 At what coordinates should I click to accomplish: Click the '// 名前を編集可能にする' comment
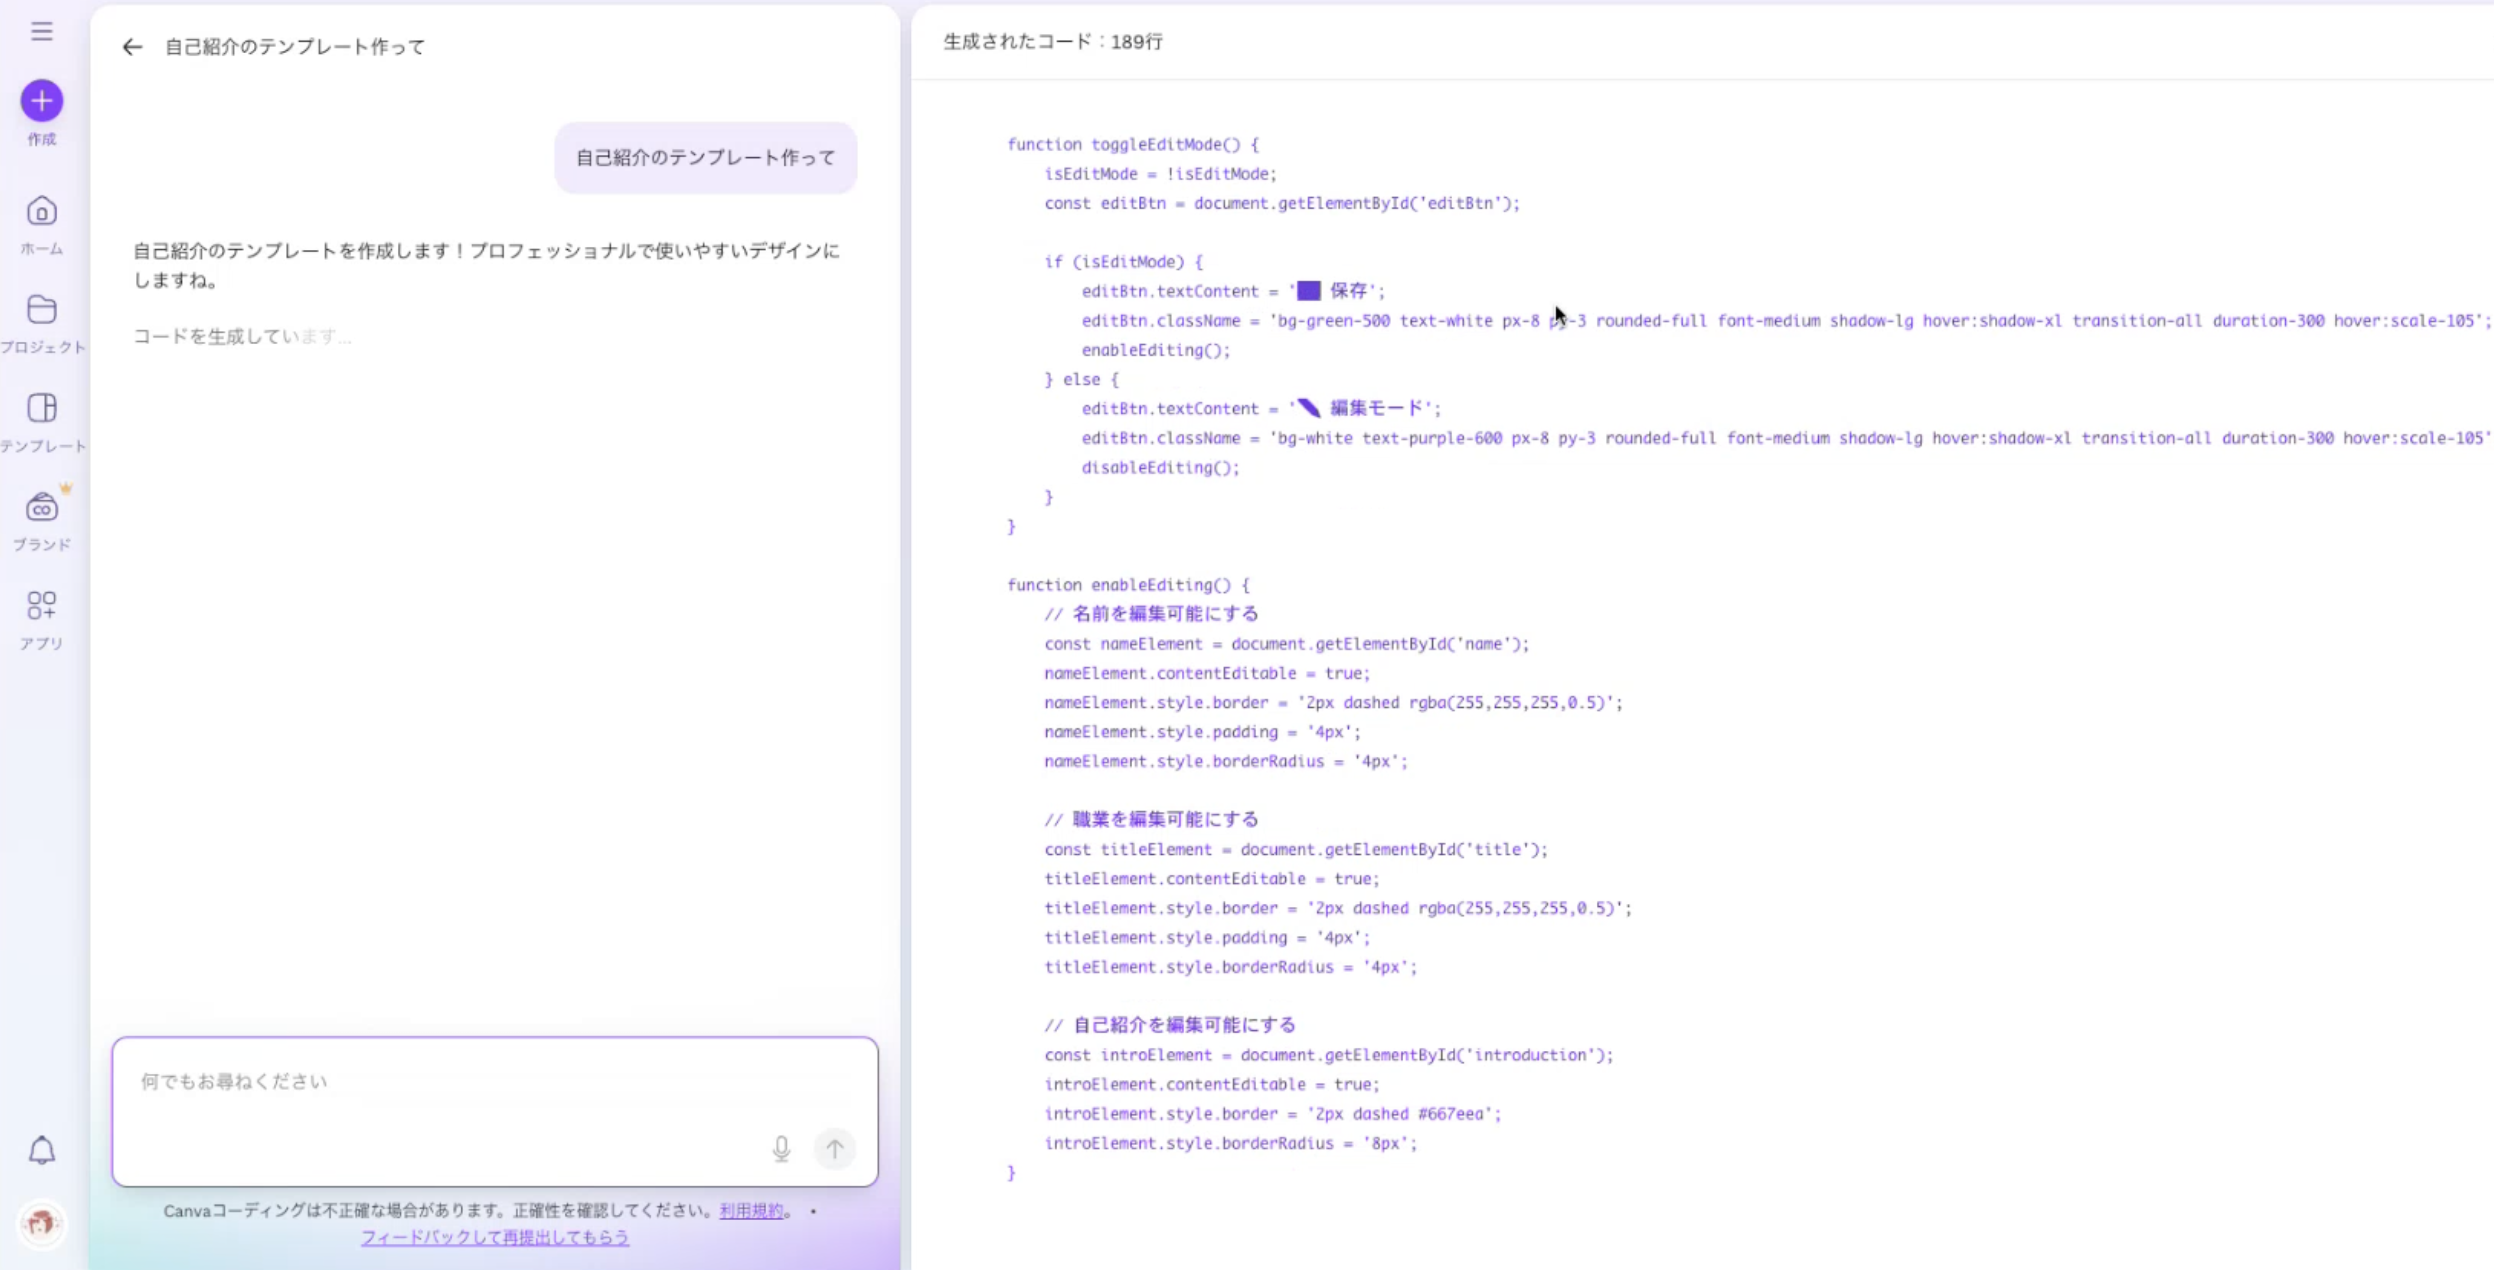(x=1151, y=614)
